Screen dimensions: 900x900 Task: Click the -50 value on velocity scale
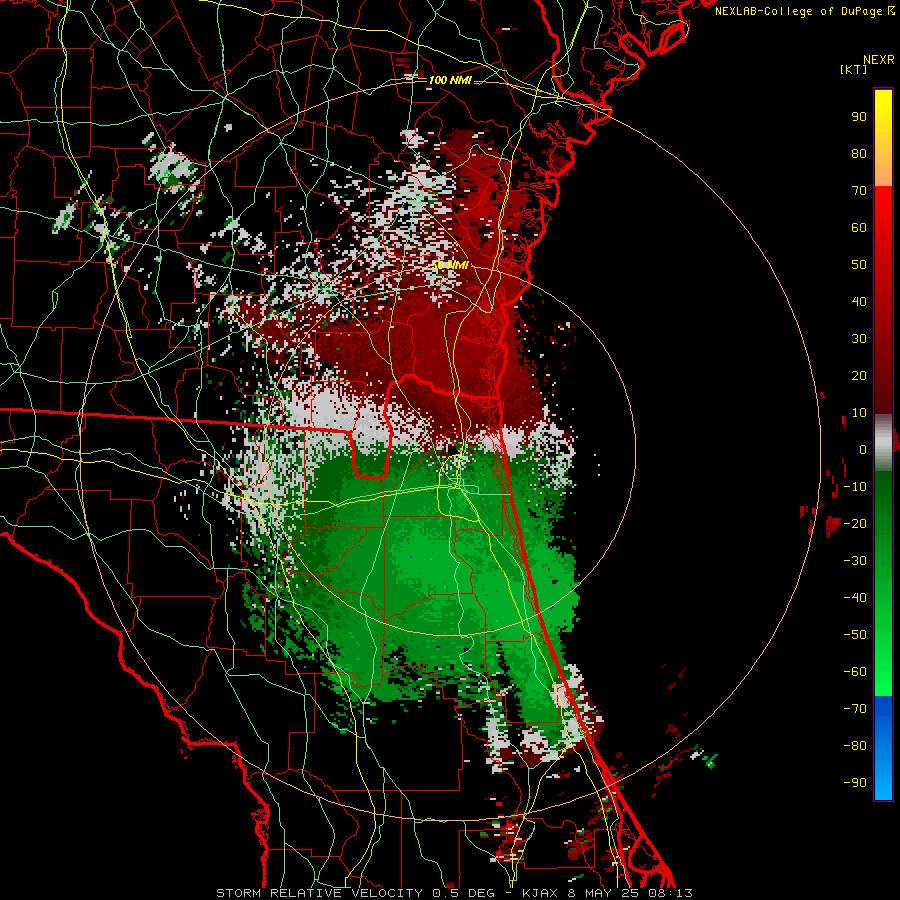855,635
